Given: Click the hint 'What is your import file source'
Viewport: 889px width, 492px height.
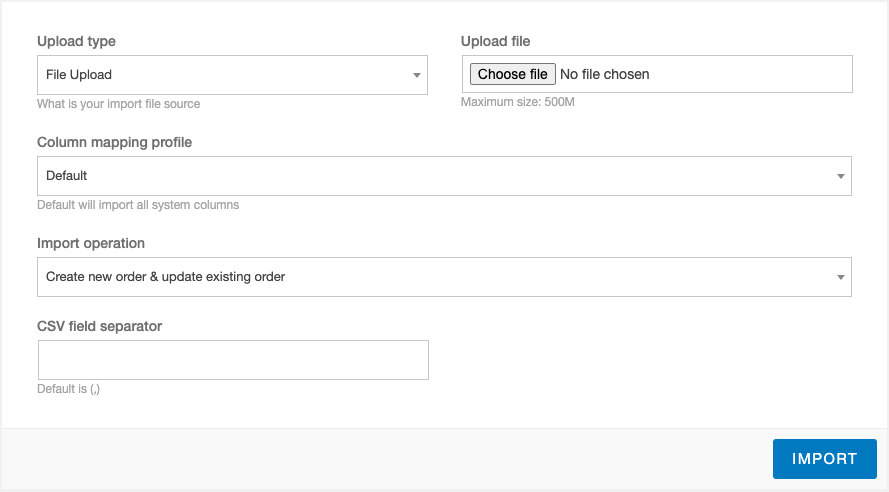Looking at the screenshot, I should (x=118, y=104).
